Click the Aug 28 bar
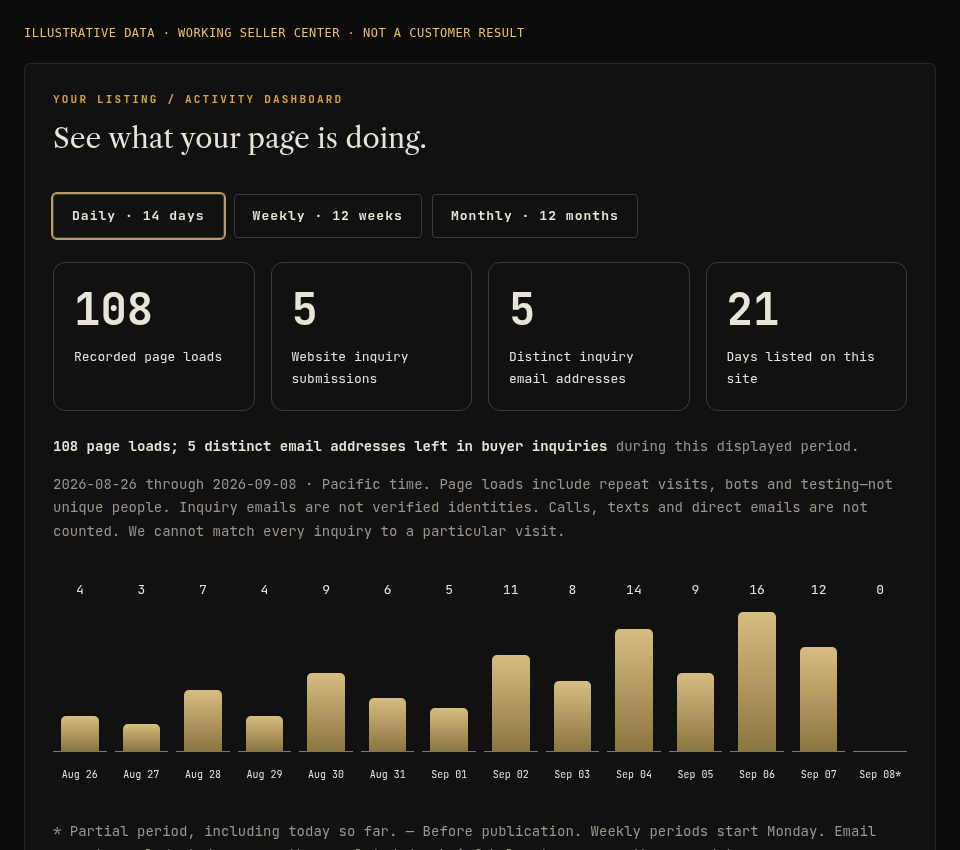 [x=203, y=721]
